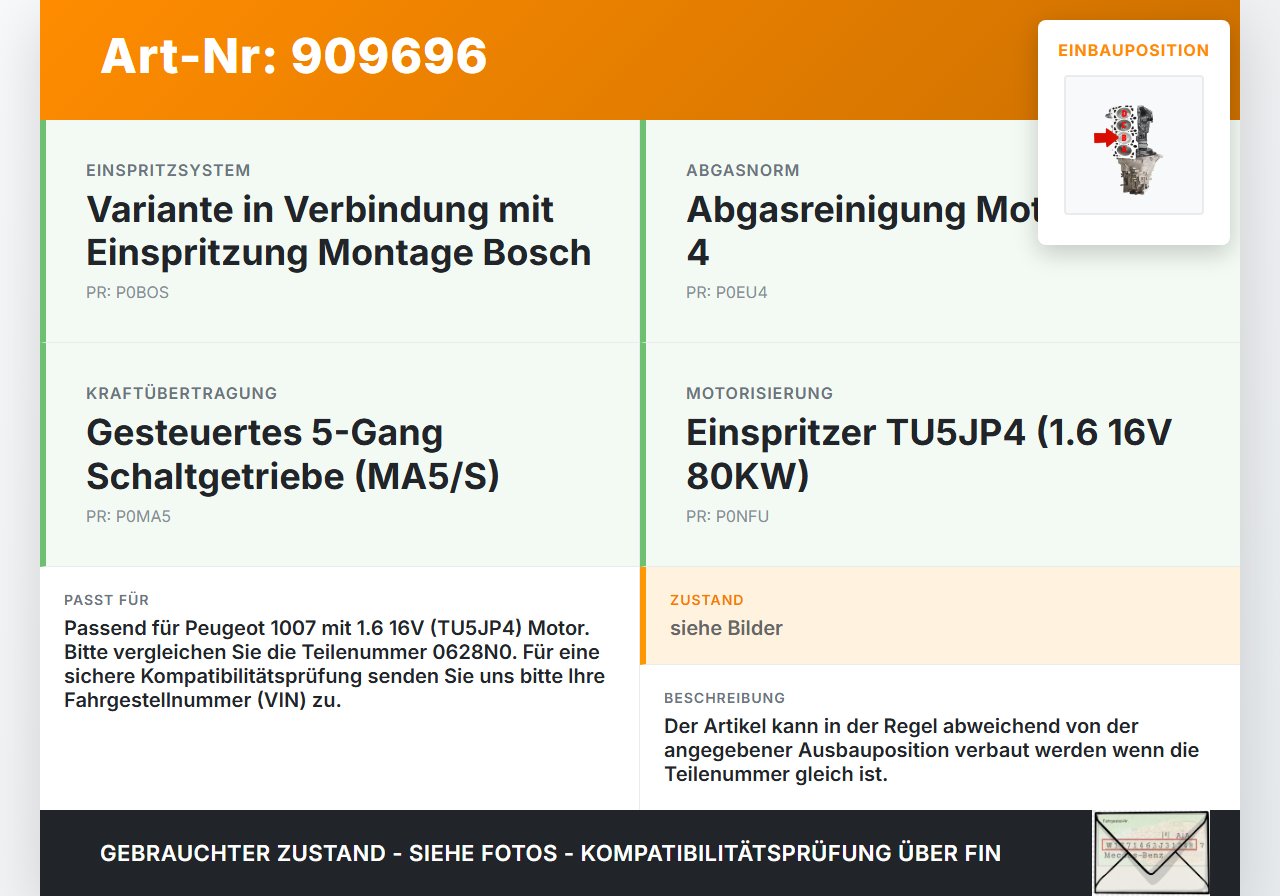Select the Art-Nr: 909696 heading
The image size is (1280, 896).
tap(294, 56)
